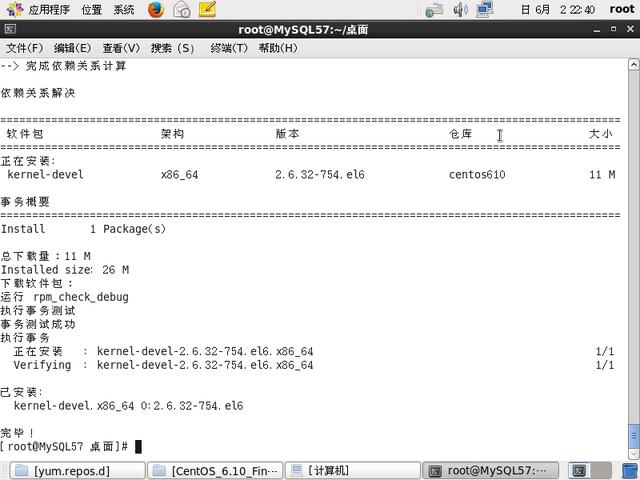Open the mail client icon in panel
The width and height of the screenshot is (640, 480).
pos(182,10)
